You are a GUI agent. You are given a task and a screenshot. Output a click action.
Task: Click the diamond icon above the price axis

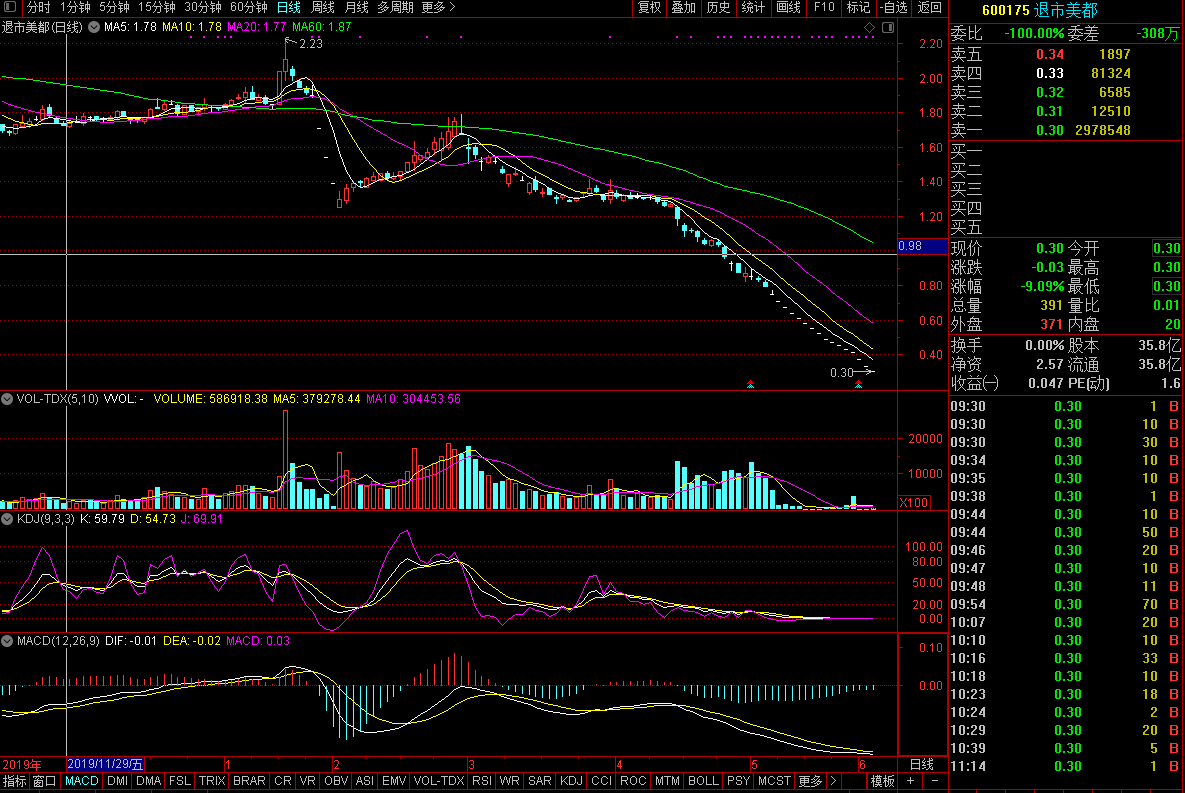868,26
